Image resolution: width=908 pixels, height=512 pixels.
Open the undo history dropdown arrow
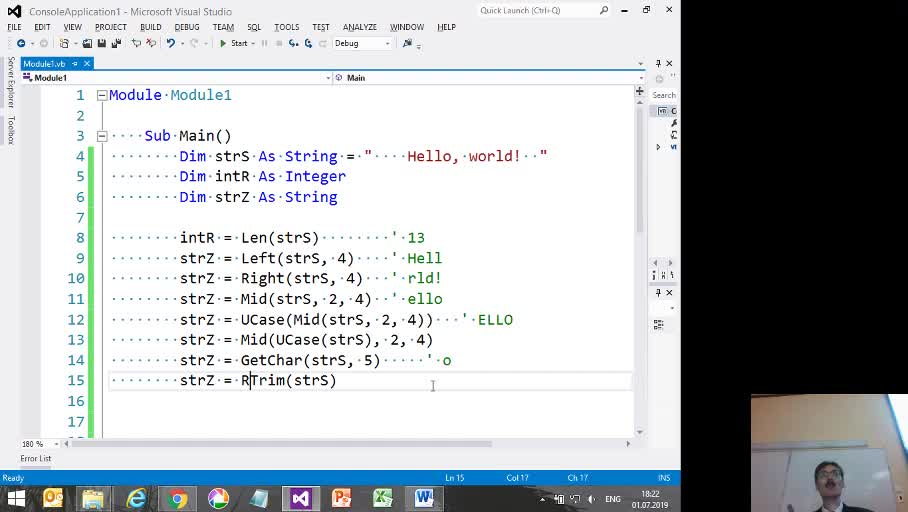coord(182,43)
